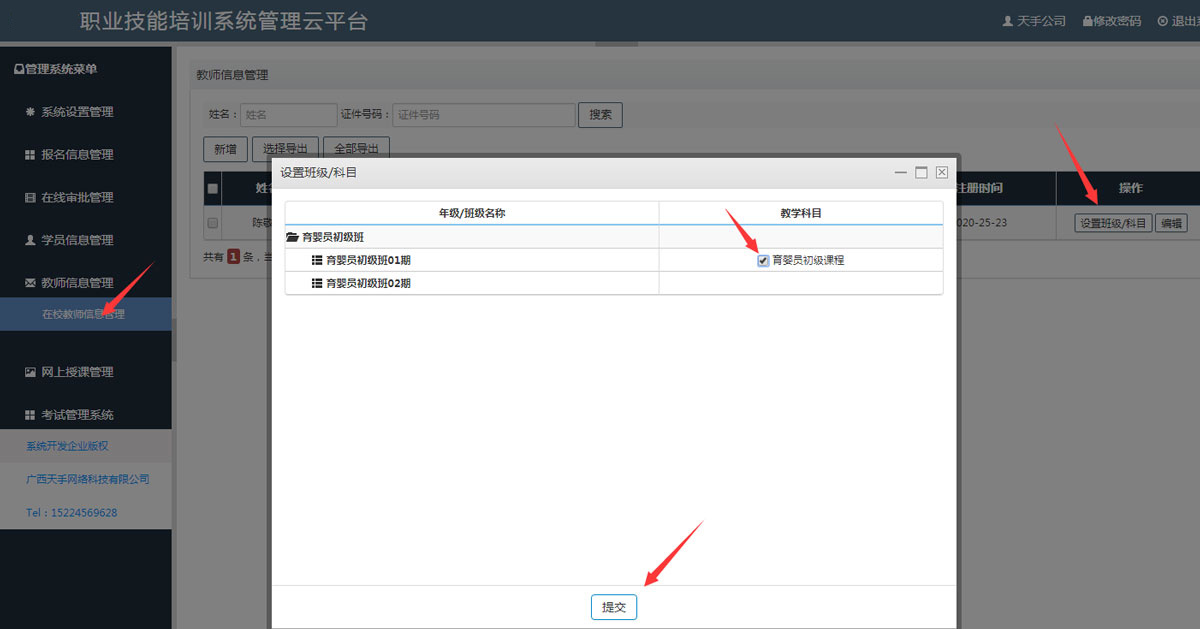Click the lock icon beside 修改密码
Screen dimensions: 1200x629
click(x=1087, y=21)
